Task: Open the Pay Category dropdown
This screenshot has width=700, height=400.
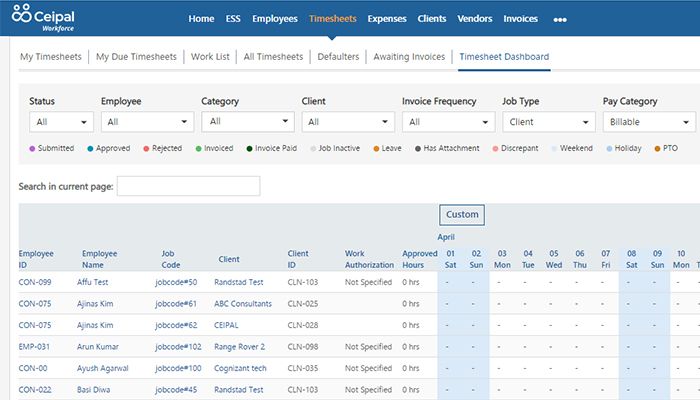Action: pyautogui.click(x=648, y=122)
